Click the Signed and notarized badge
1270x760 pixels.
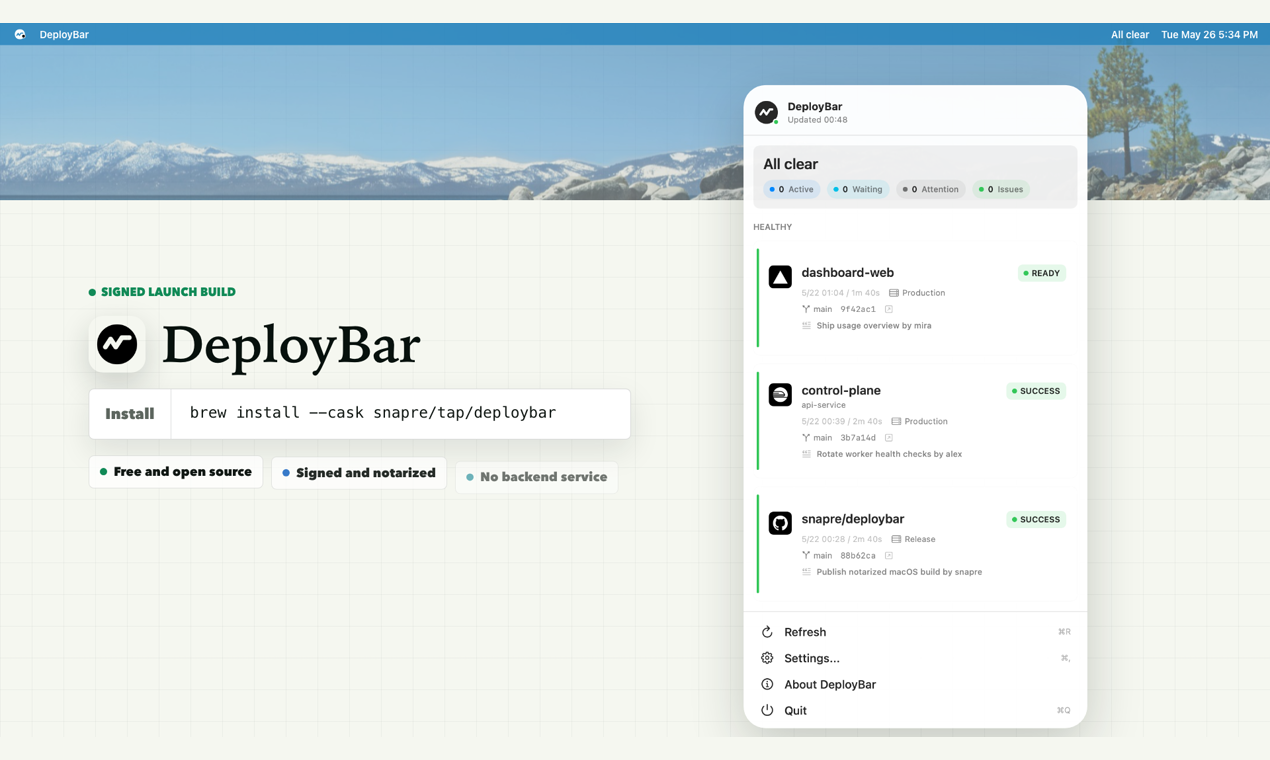click(x=359, y=473)
